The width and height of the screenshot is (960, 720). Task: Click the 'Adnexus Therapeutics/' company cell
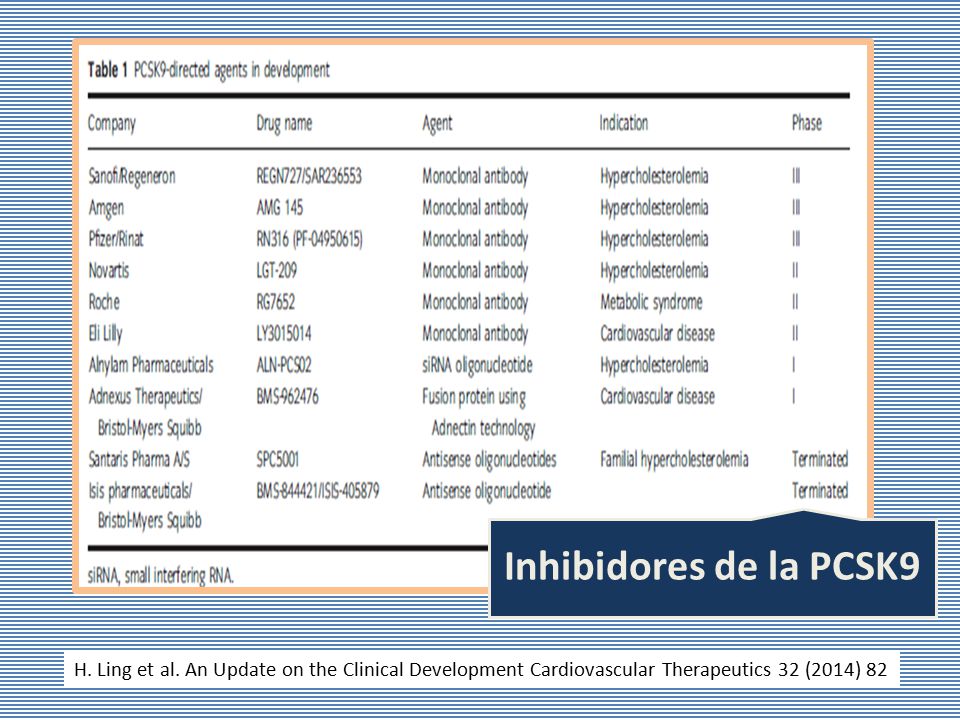click(x=145, y=397)
